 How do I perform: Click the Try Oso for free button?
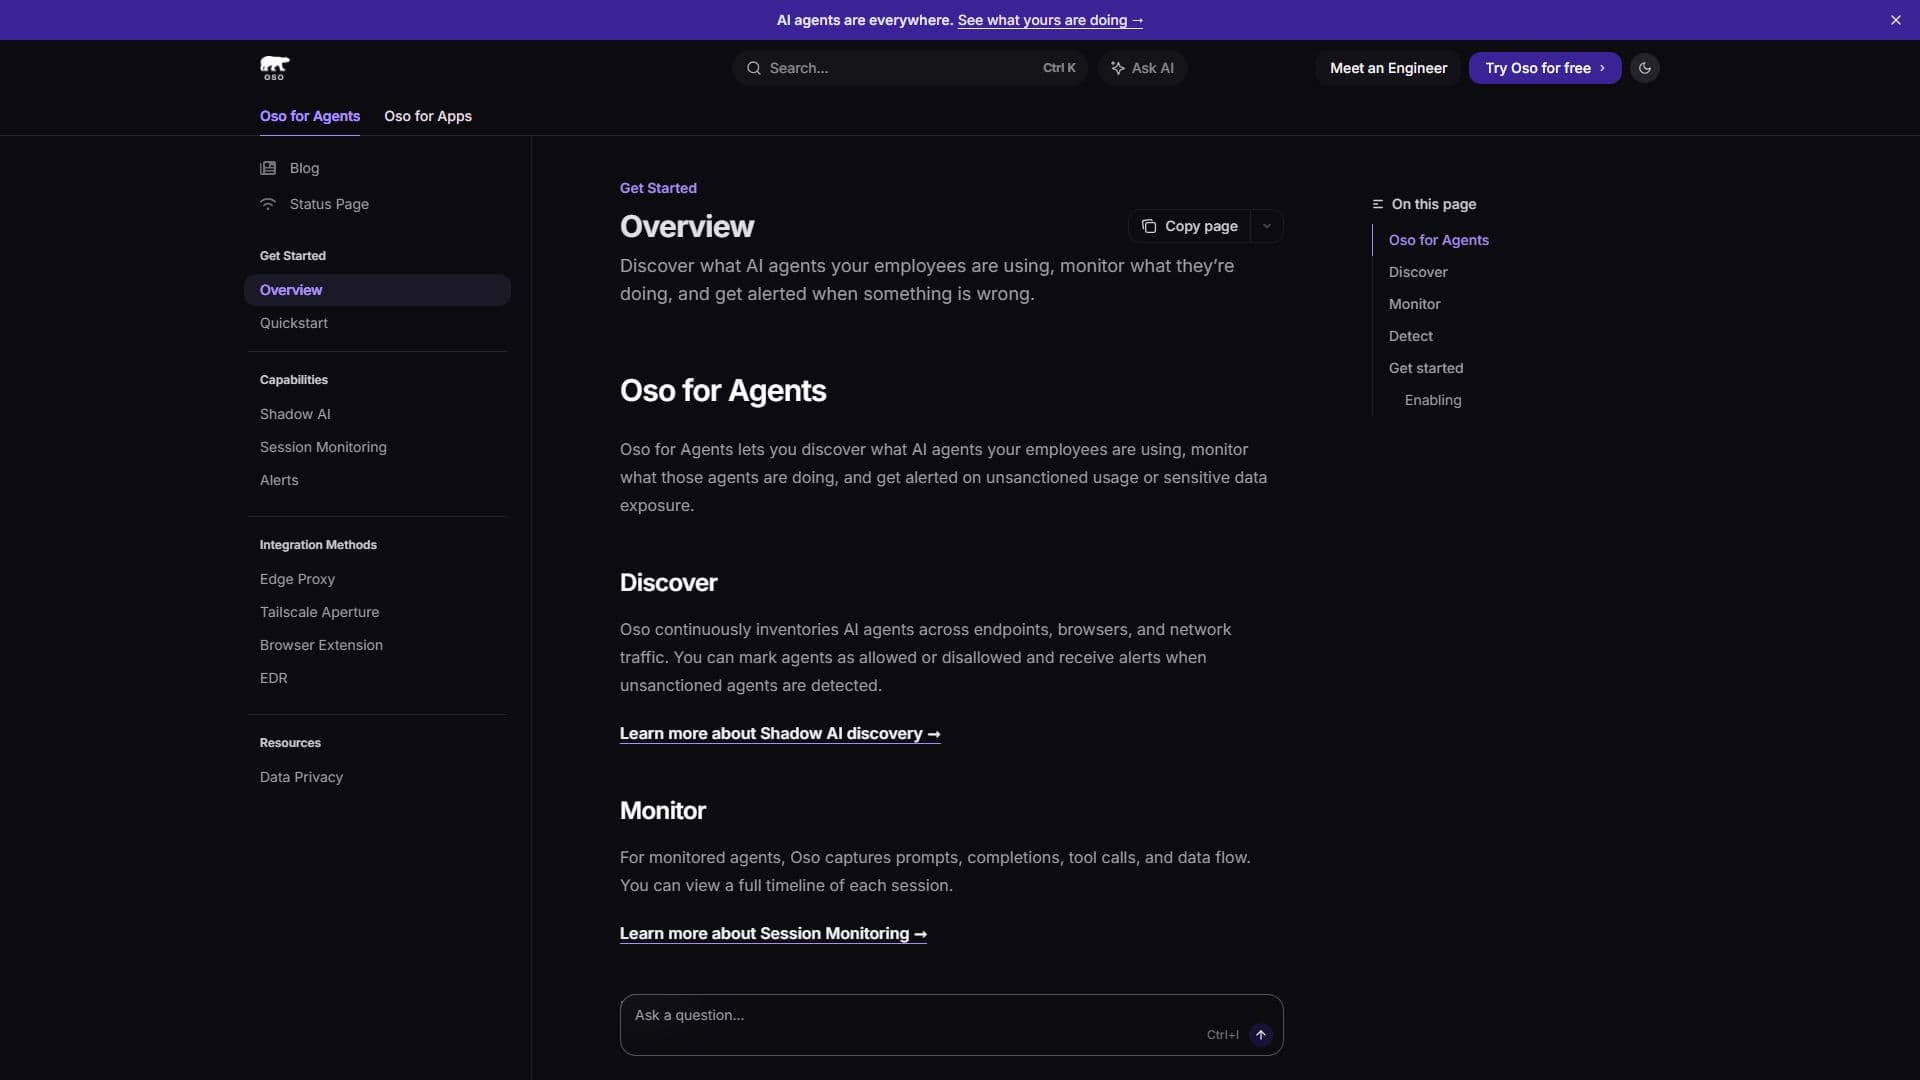pyautogui.click(x=1545, y=68)
